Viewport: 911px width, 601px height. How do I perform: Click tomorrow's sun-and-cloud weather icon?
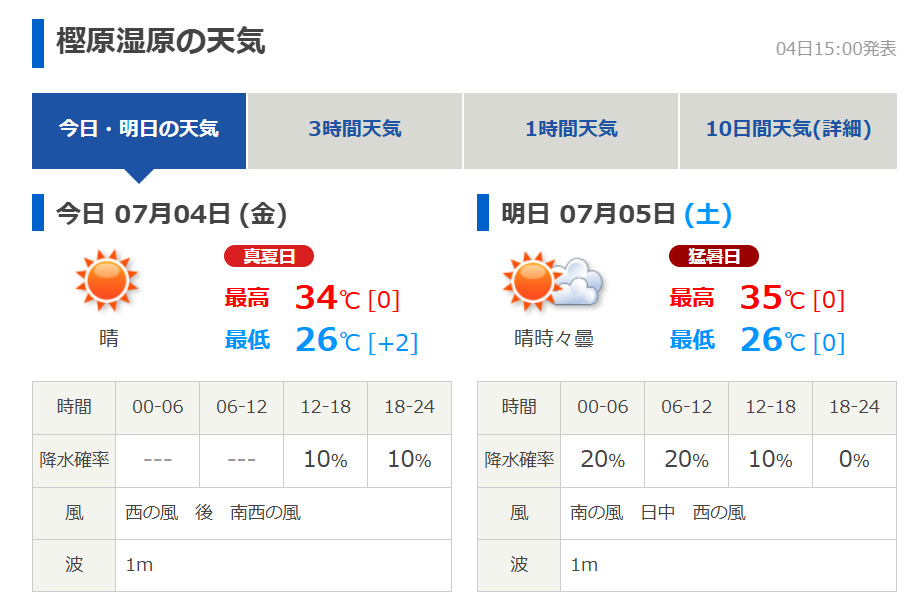[553, 282]
